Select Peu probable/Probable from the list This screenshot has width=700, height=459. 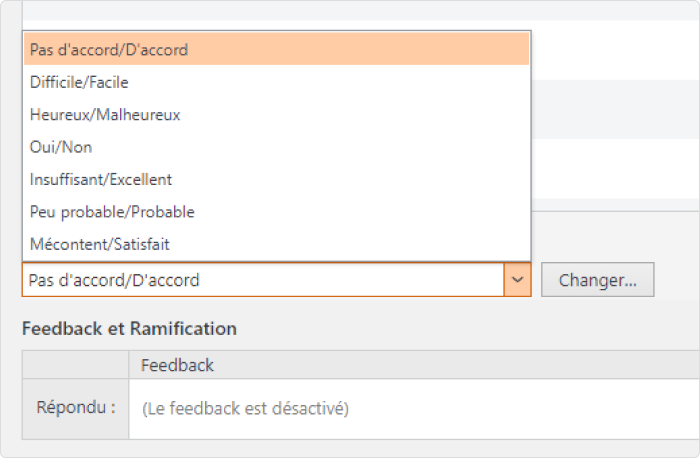pos(112,212)
